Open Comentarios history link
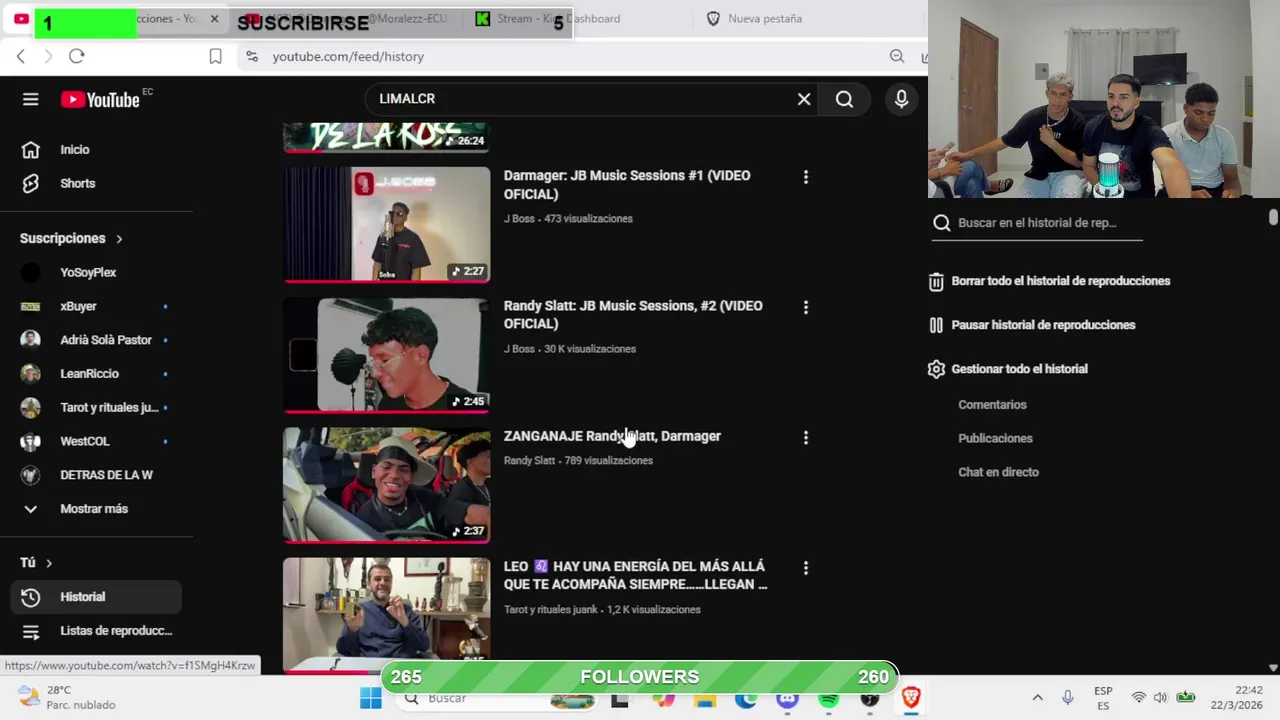Image resolution: width=1280 pixels, height=720 pixels. [992, 405]
